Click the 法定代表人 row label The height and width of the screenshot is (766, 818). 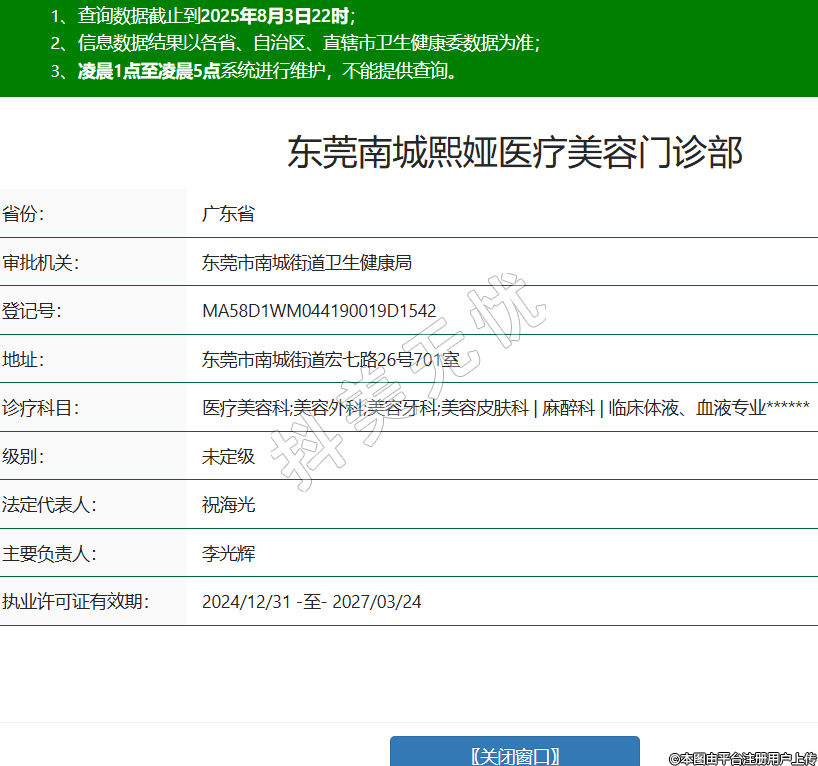pyautogui.click(x=49, y=505)
